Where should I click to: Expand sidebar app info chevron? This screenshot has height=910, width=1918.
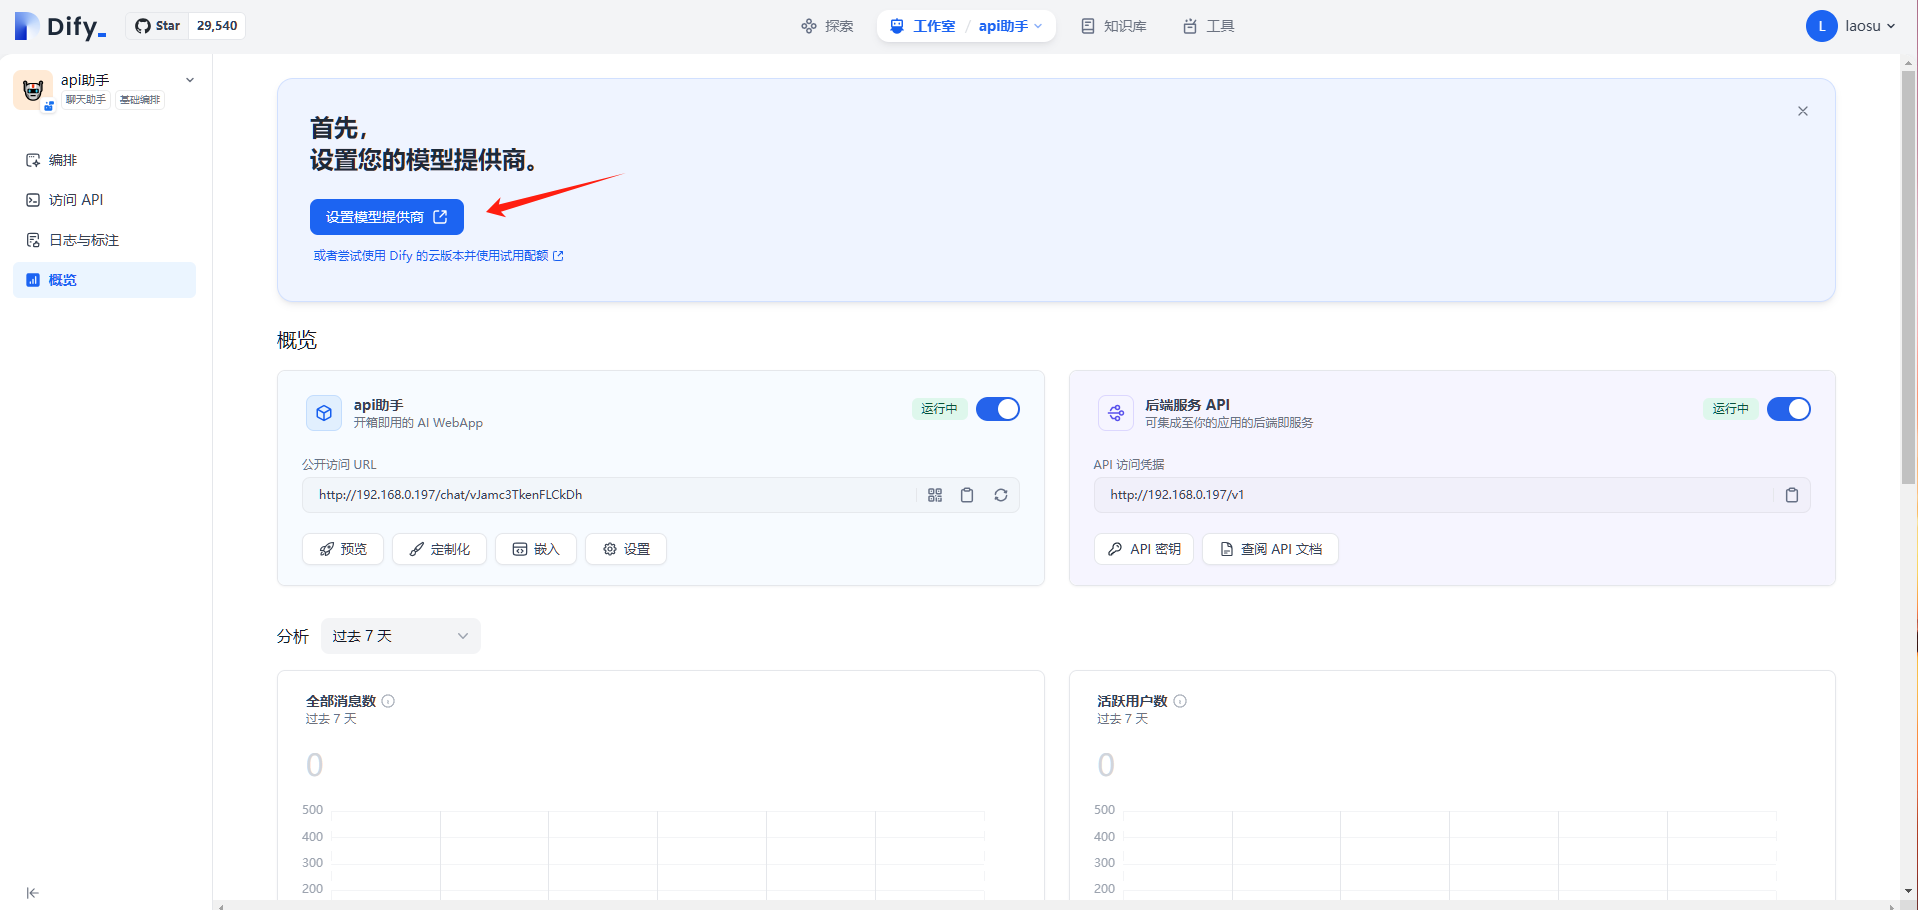(190, 80)
